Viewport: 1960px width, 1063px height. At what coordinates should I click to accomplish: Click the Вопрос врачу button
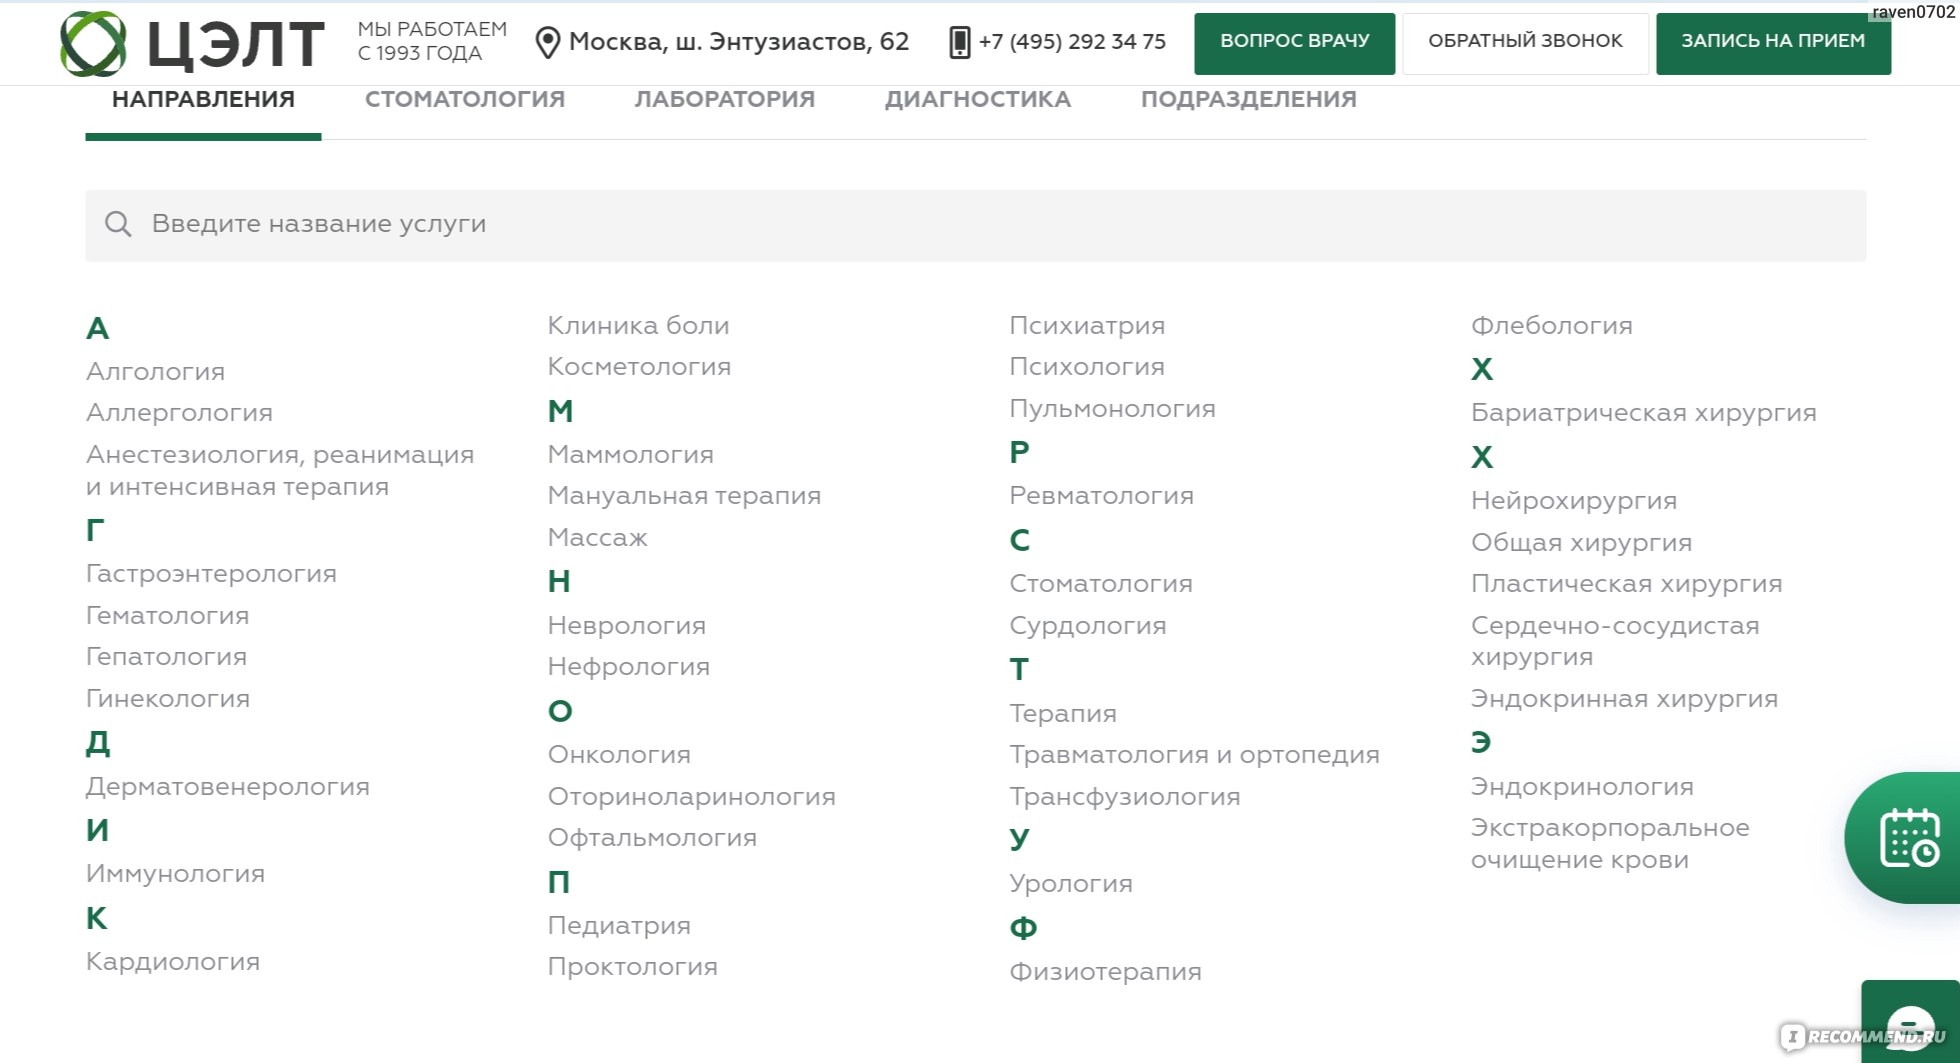point(1295,43)
